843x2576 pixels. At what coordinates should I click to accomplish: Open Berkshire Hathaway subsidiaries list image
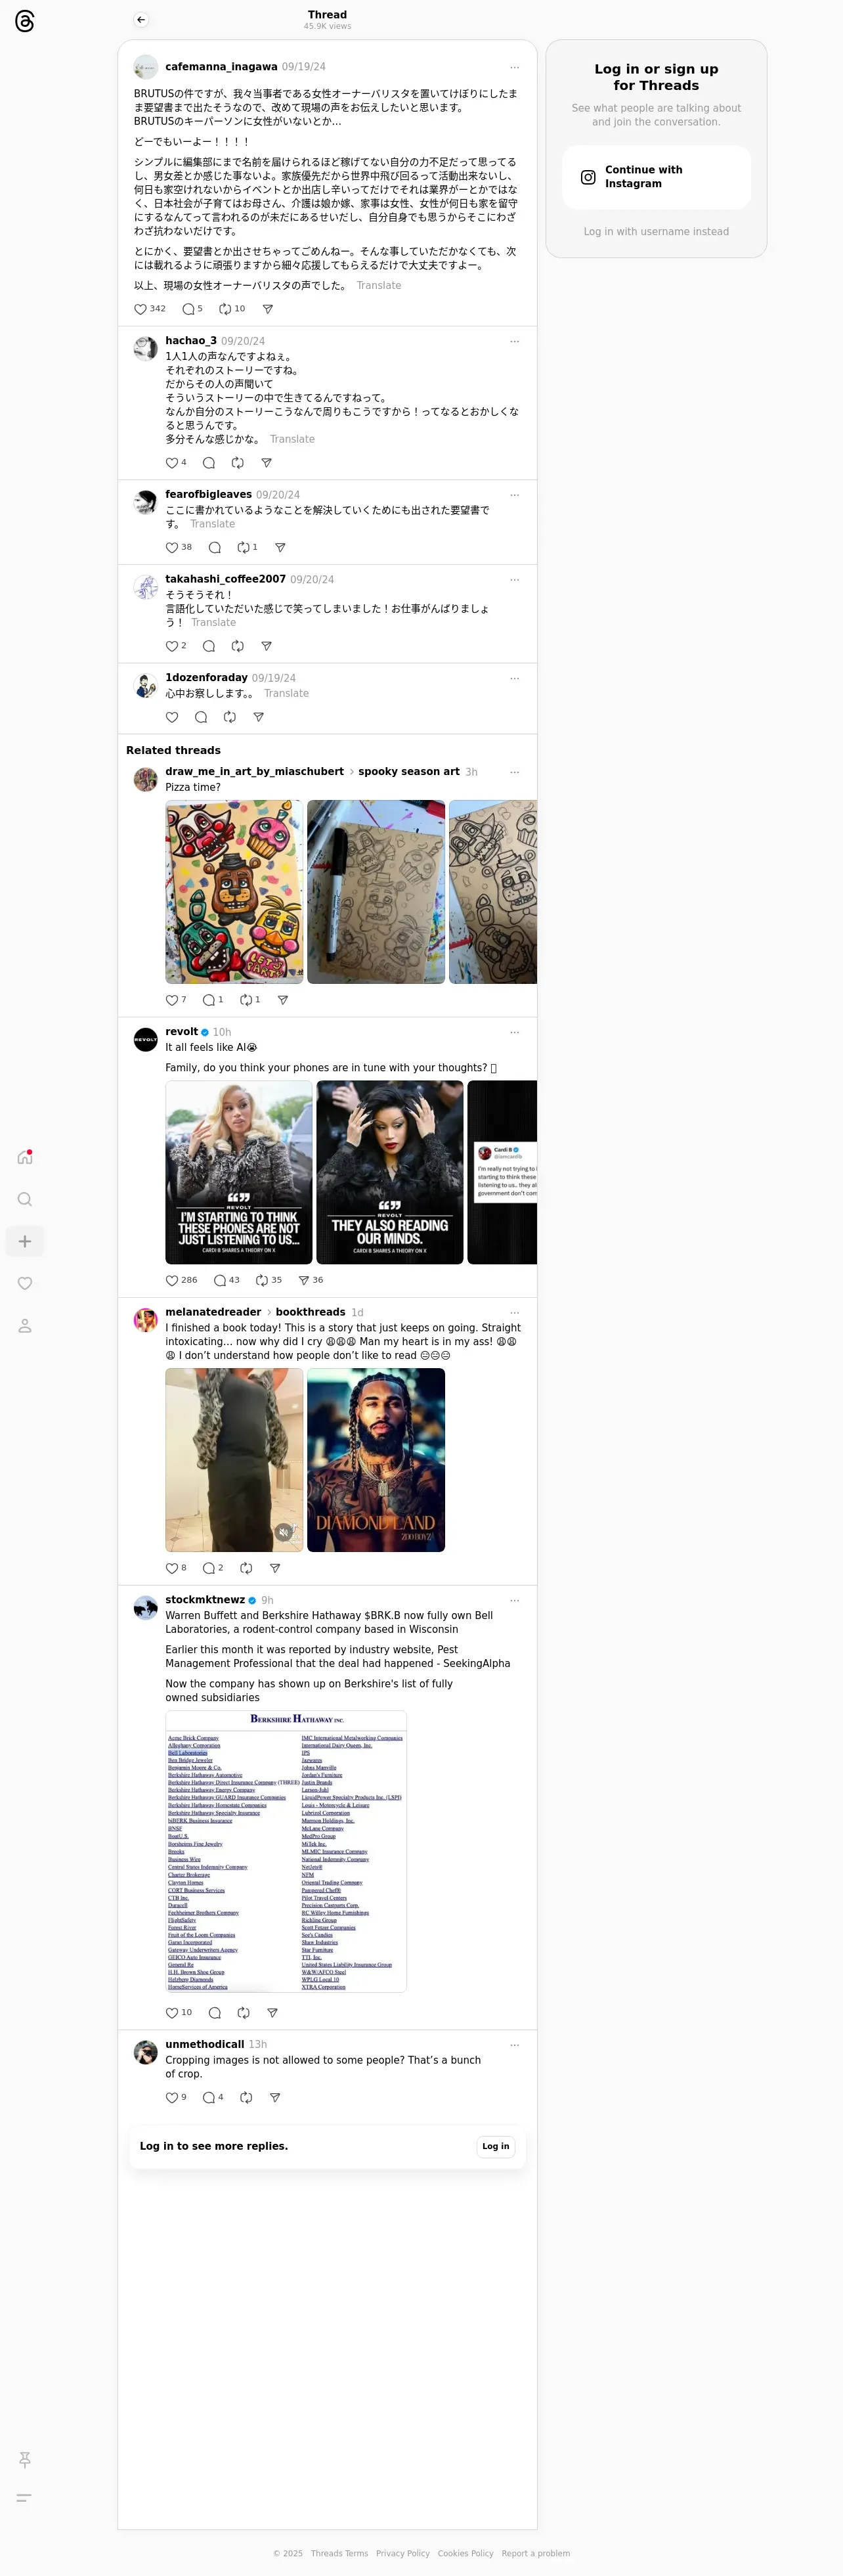[x=286, y=1852]
